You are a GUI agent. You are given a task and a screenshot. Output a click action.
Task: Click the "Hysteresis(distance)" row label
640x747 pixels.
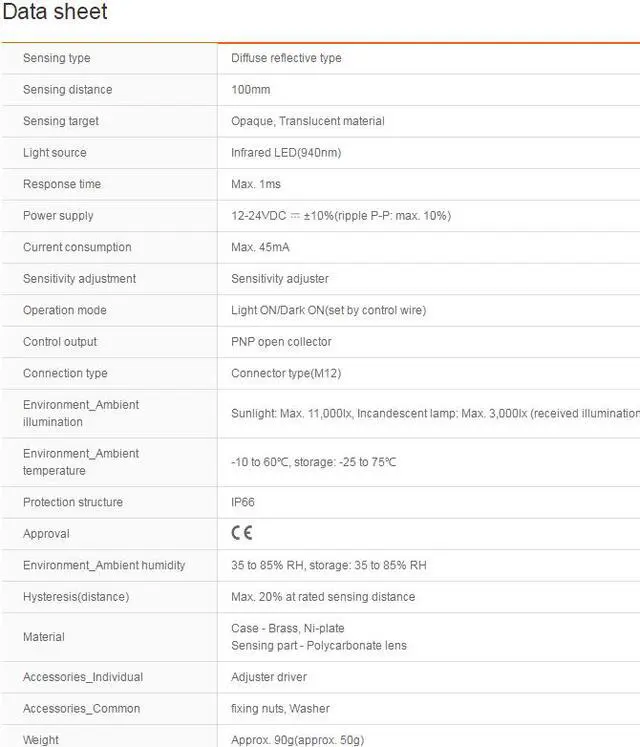(x=76, y=597)
